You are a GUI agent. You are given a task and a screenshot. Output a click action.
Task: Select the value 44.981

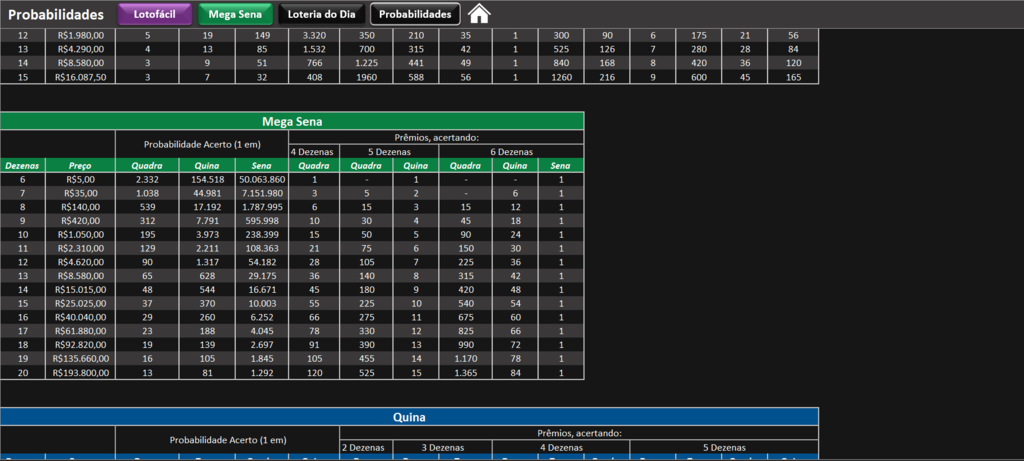click(x=207, y=193)
